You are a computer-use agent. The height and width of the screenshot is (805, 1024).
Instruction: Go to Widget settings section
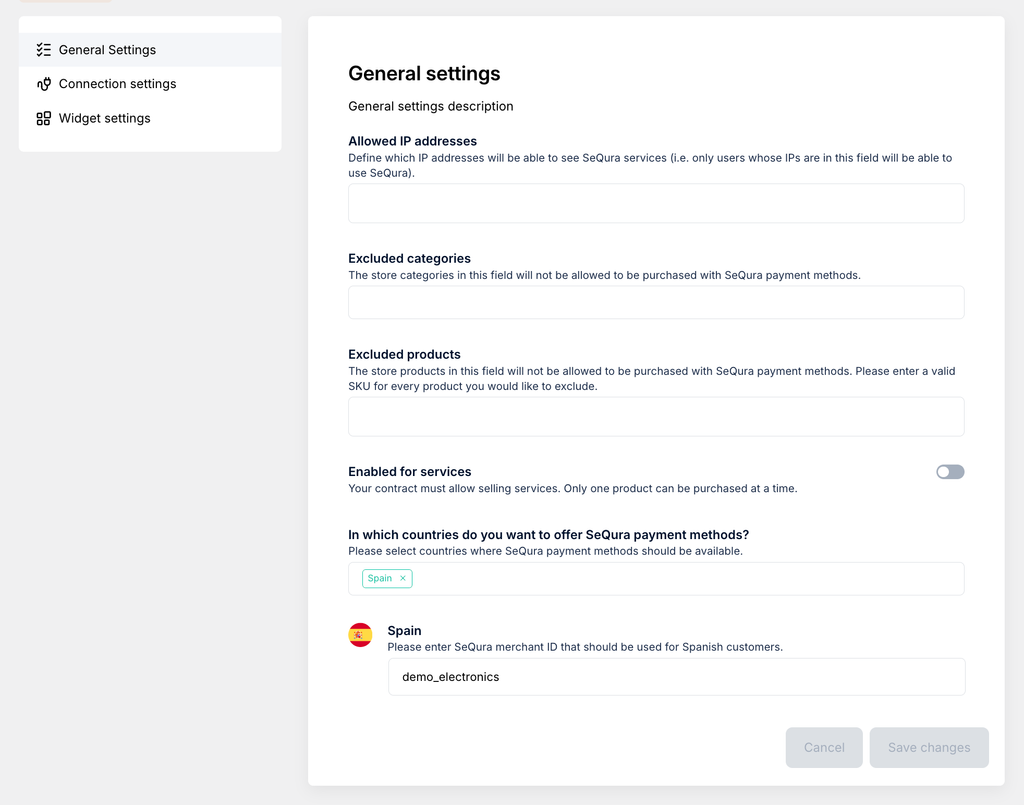104,118
